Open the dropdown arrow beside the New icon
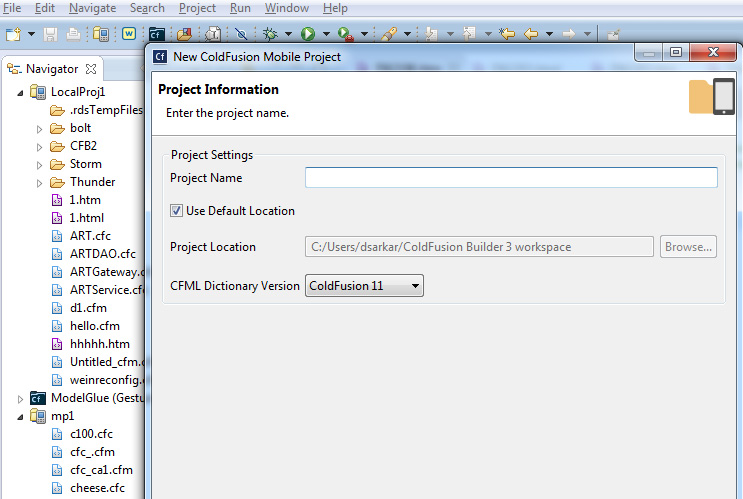This screenshot has height=499, width=743. point(31,34)
